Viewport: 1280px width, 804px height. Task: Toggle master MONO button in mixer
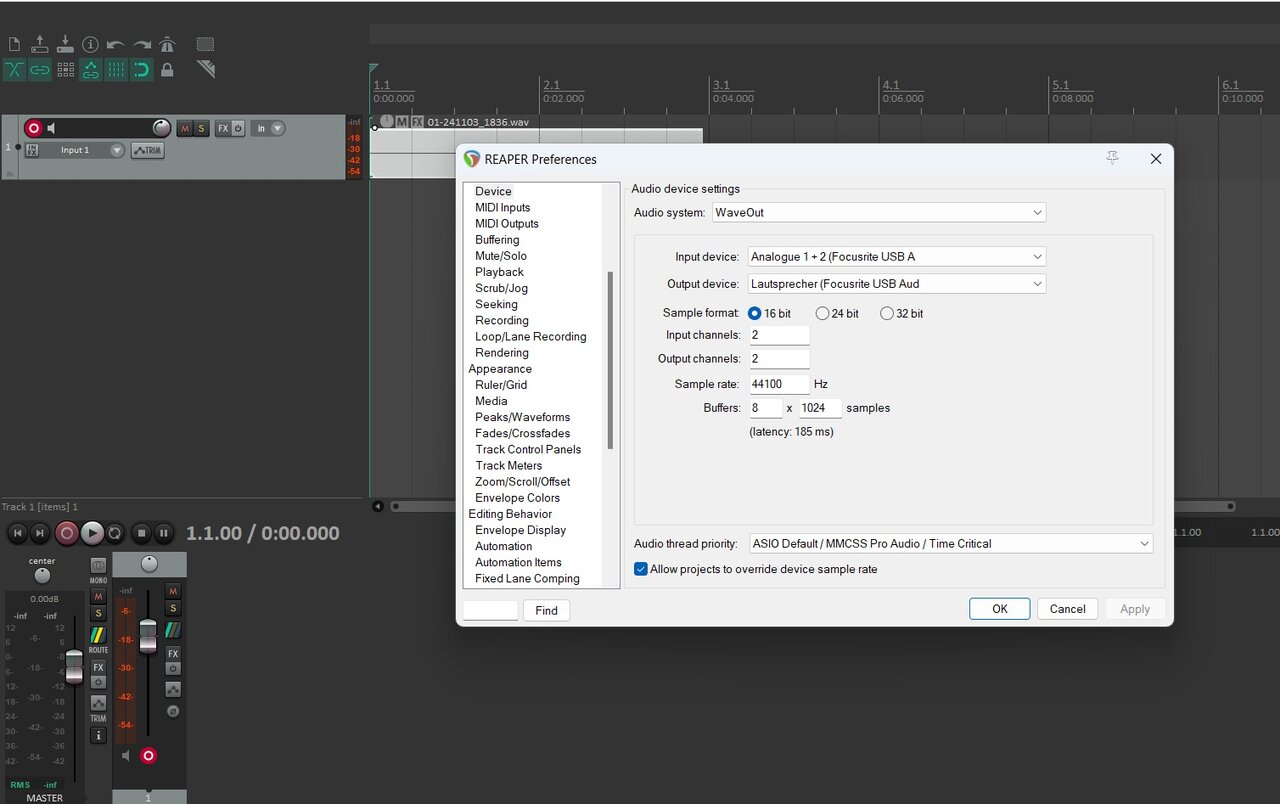[x=98, y=566]
